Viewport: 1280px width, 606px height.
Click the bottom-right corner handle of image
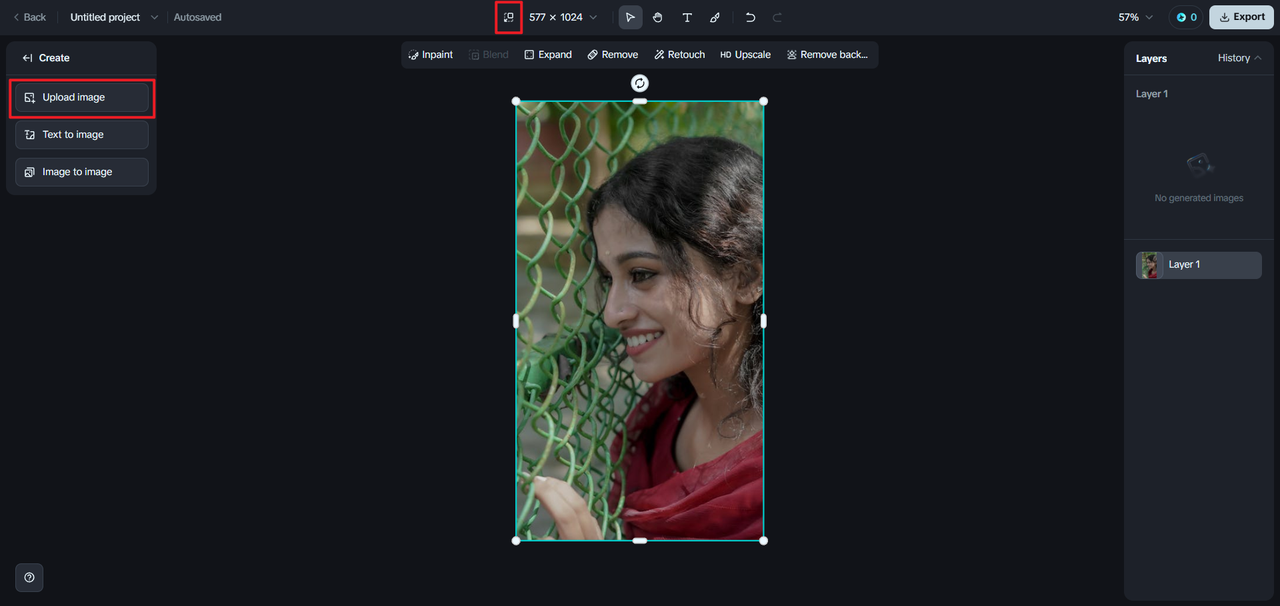click(x=764, y=541)
